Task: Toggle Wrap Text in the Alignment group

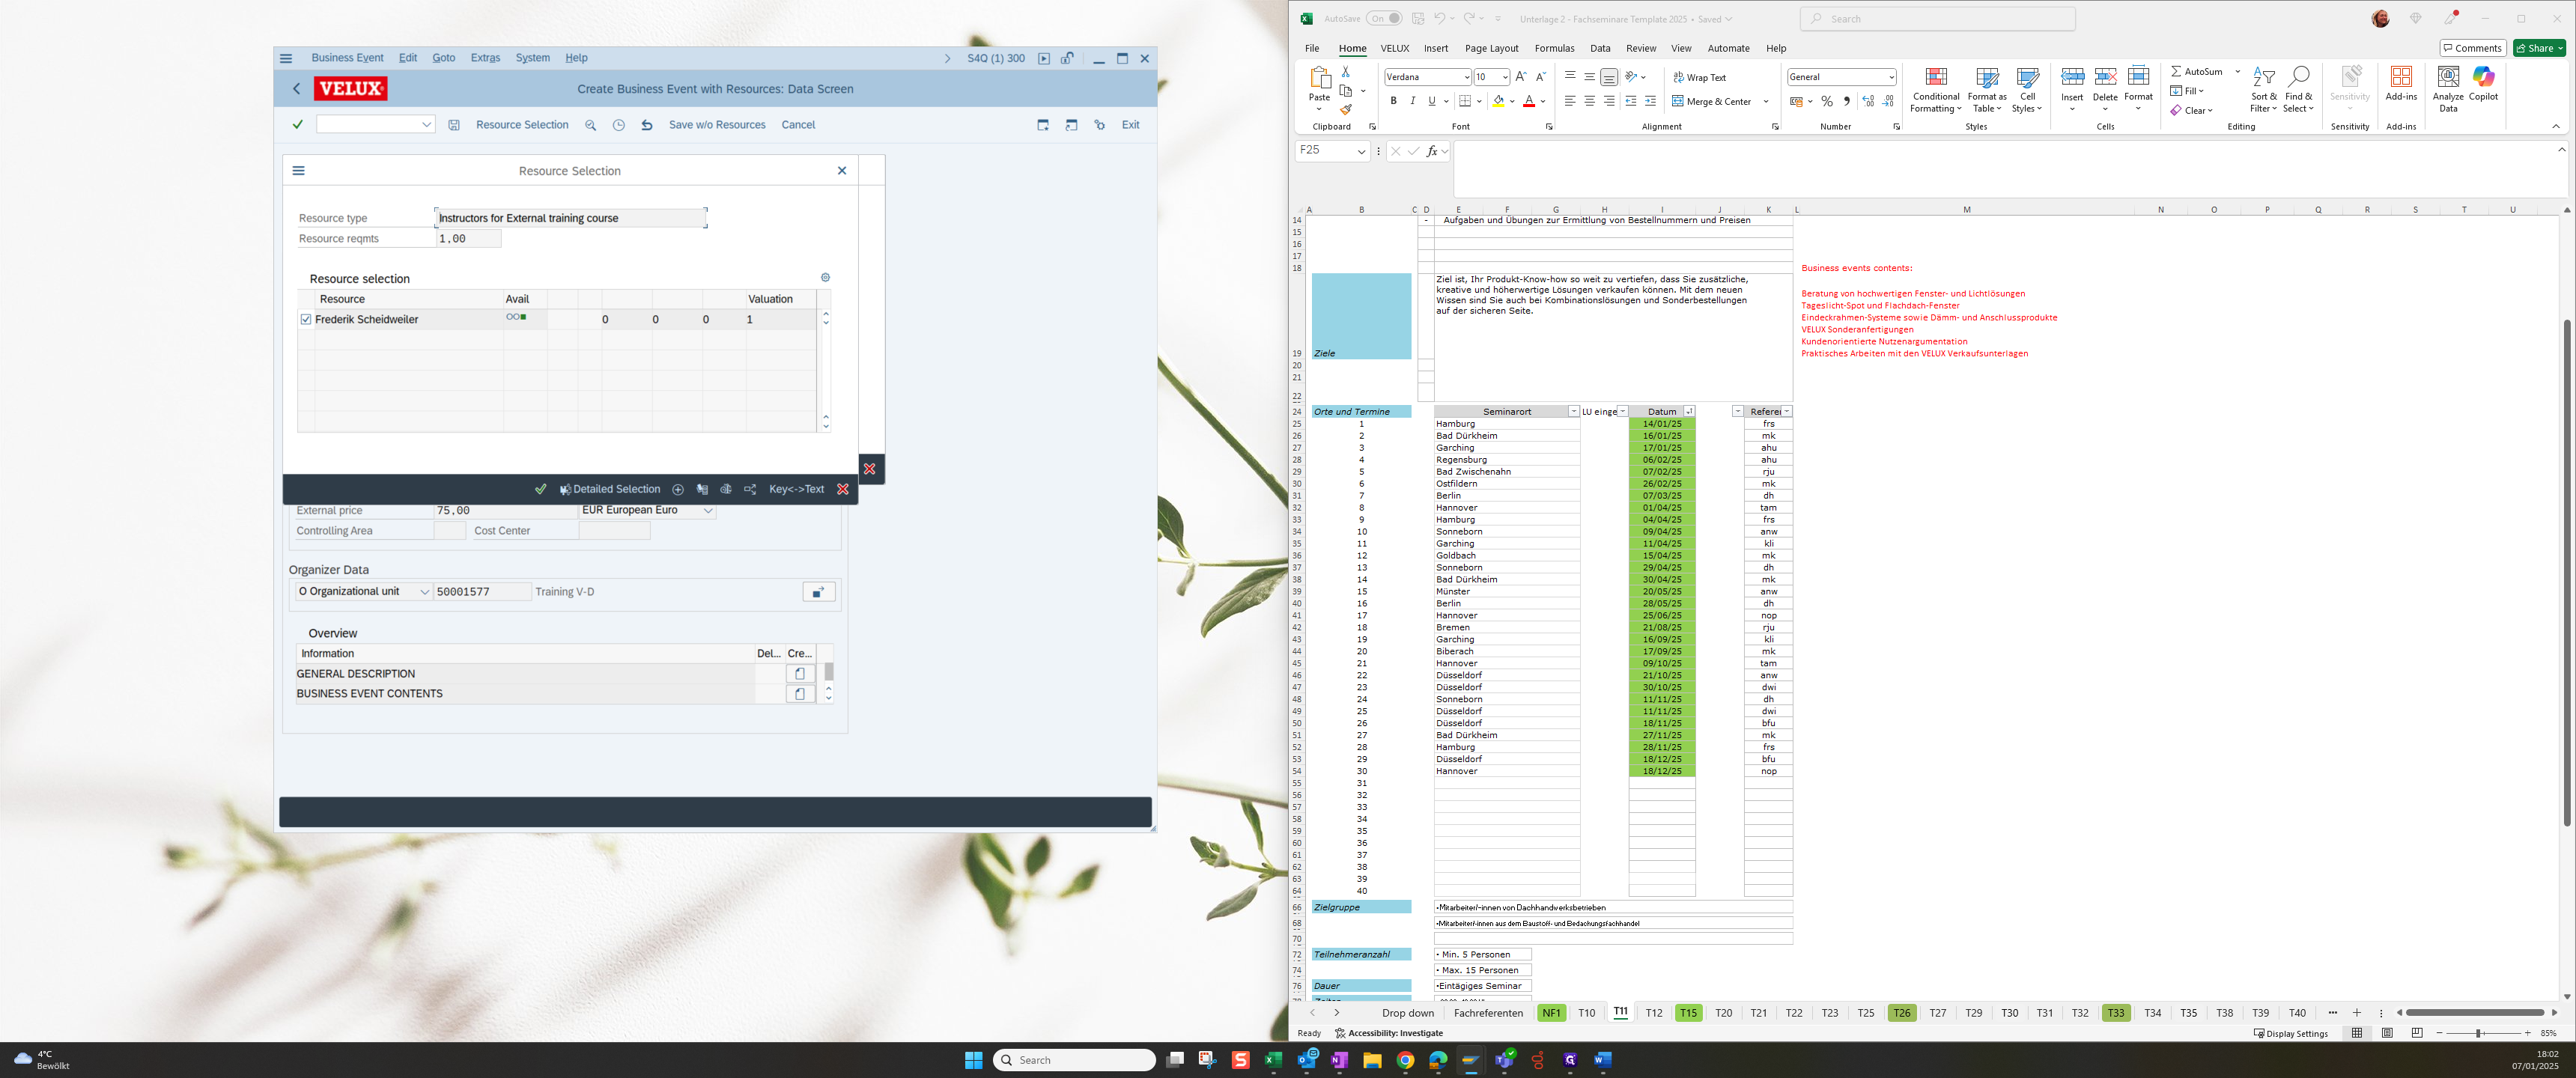Action: click(1699, 77)
